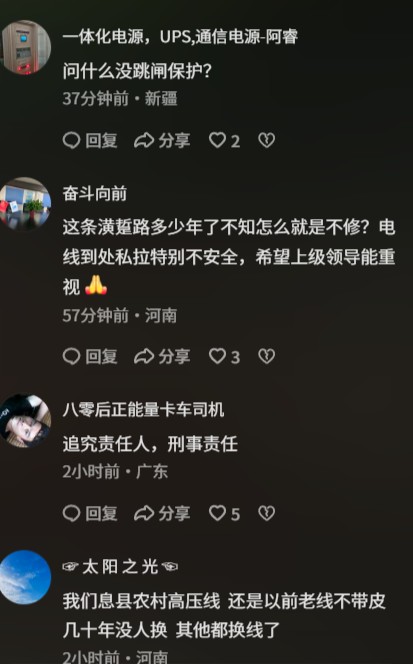Dislike 奋斗向前's comment about 潢踅路

(266, 356)
